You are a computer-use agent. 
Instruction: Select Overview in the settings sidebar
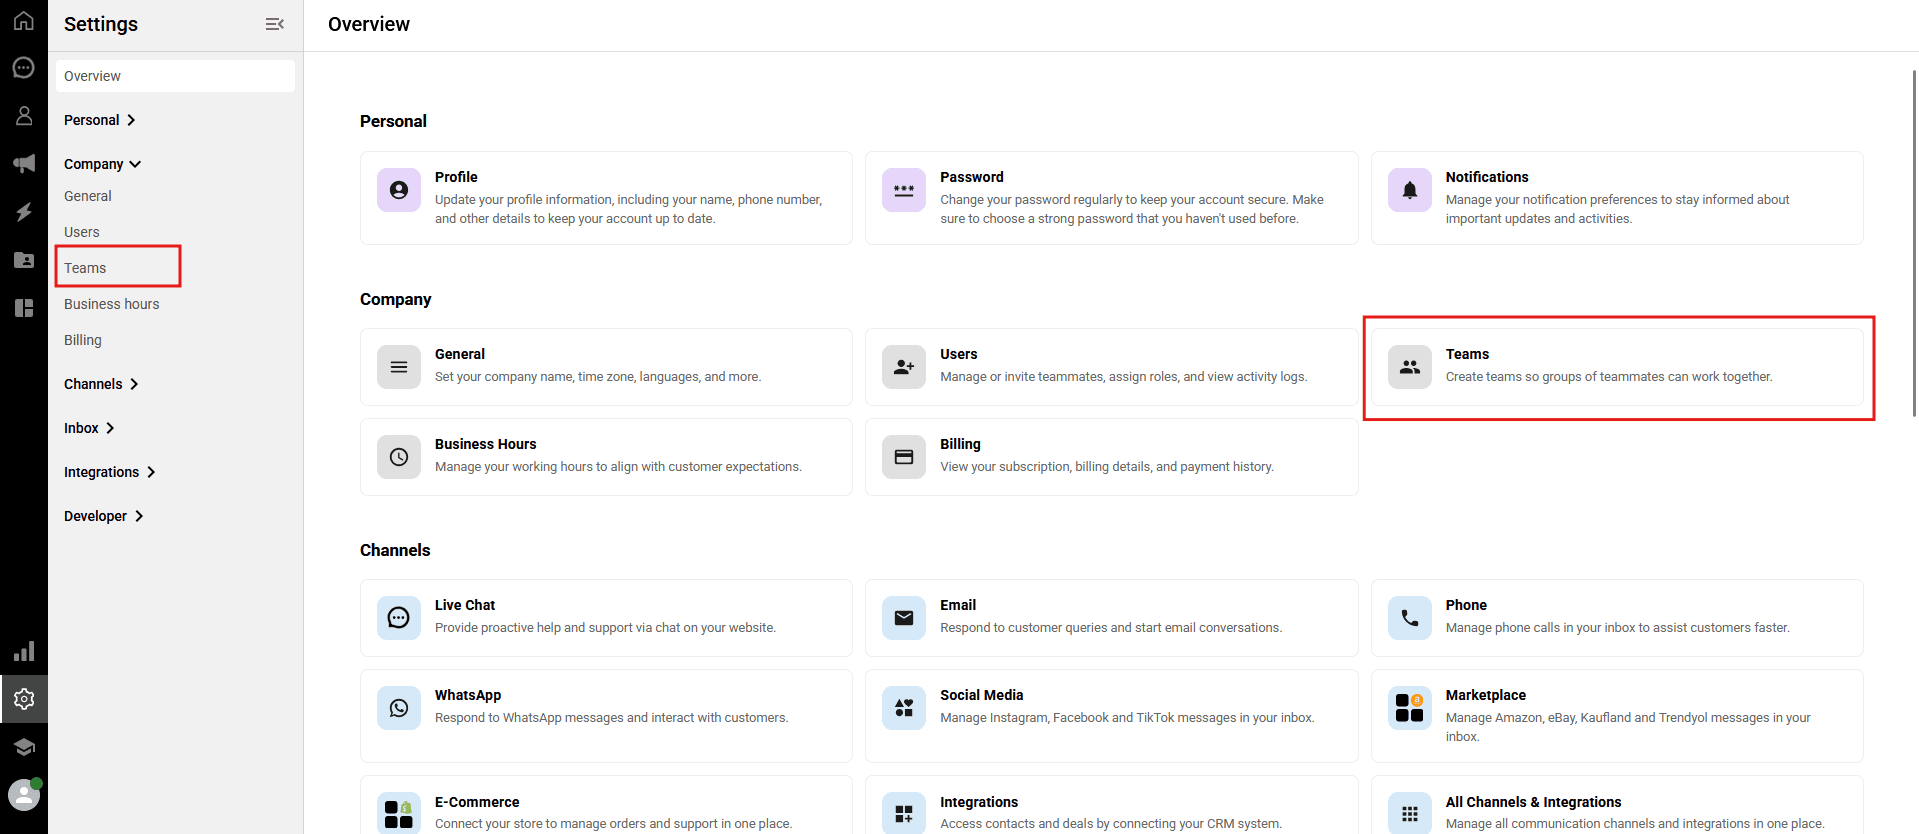coord(175,76)
